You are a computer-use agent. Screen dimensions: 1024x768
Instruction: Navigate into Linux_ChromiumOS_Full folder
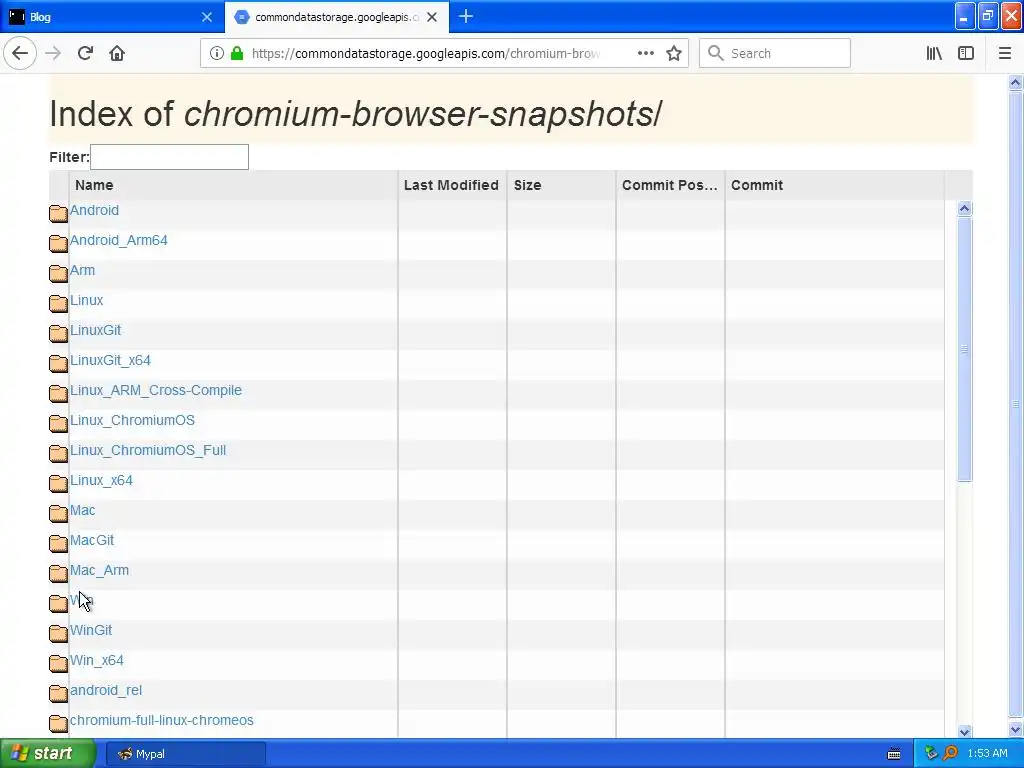pos(148,451)
